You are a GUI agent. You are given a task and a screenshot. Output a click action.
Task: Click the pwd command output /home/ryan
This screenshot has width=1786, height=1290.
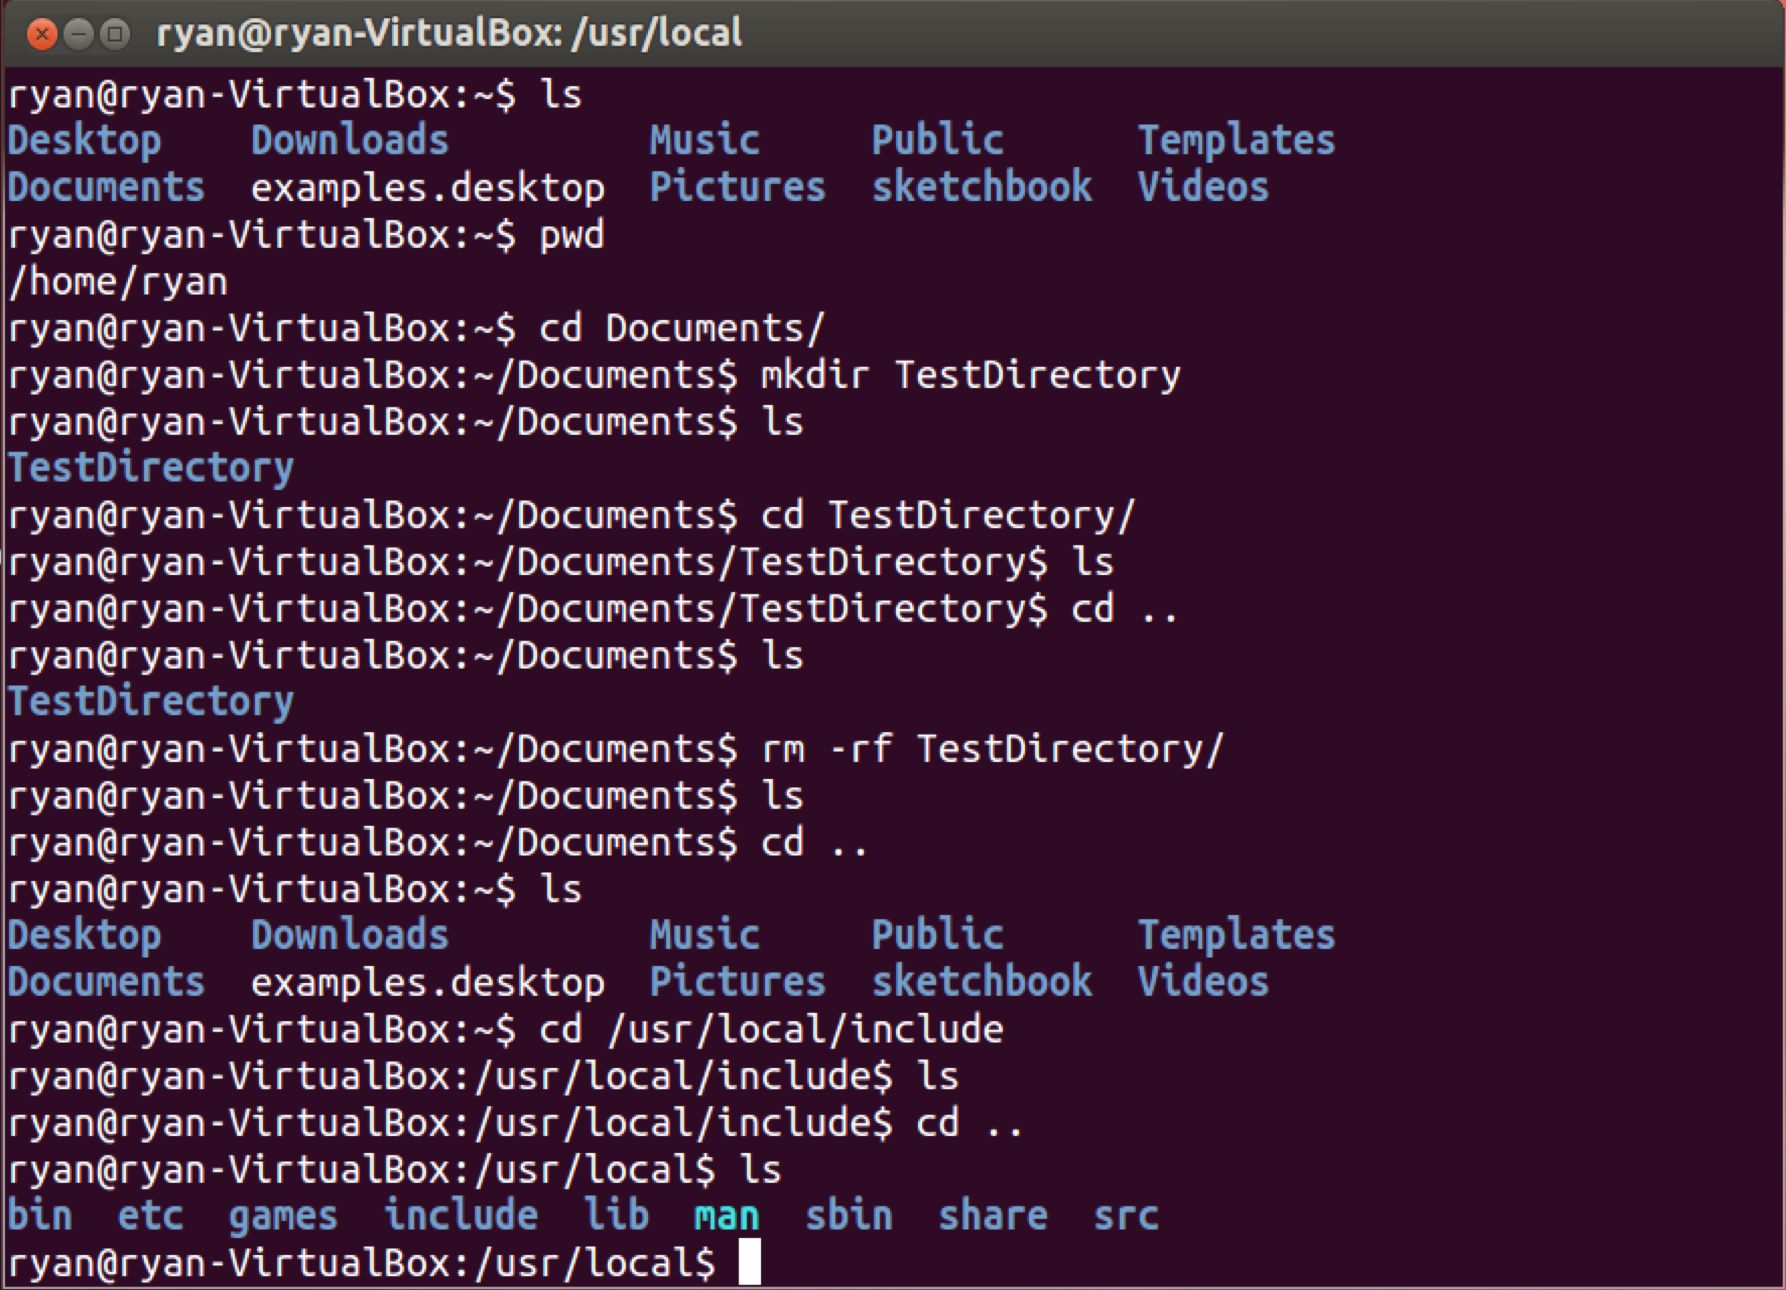click(x=117, y=281)
